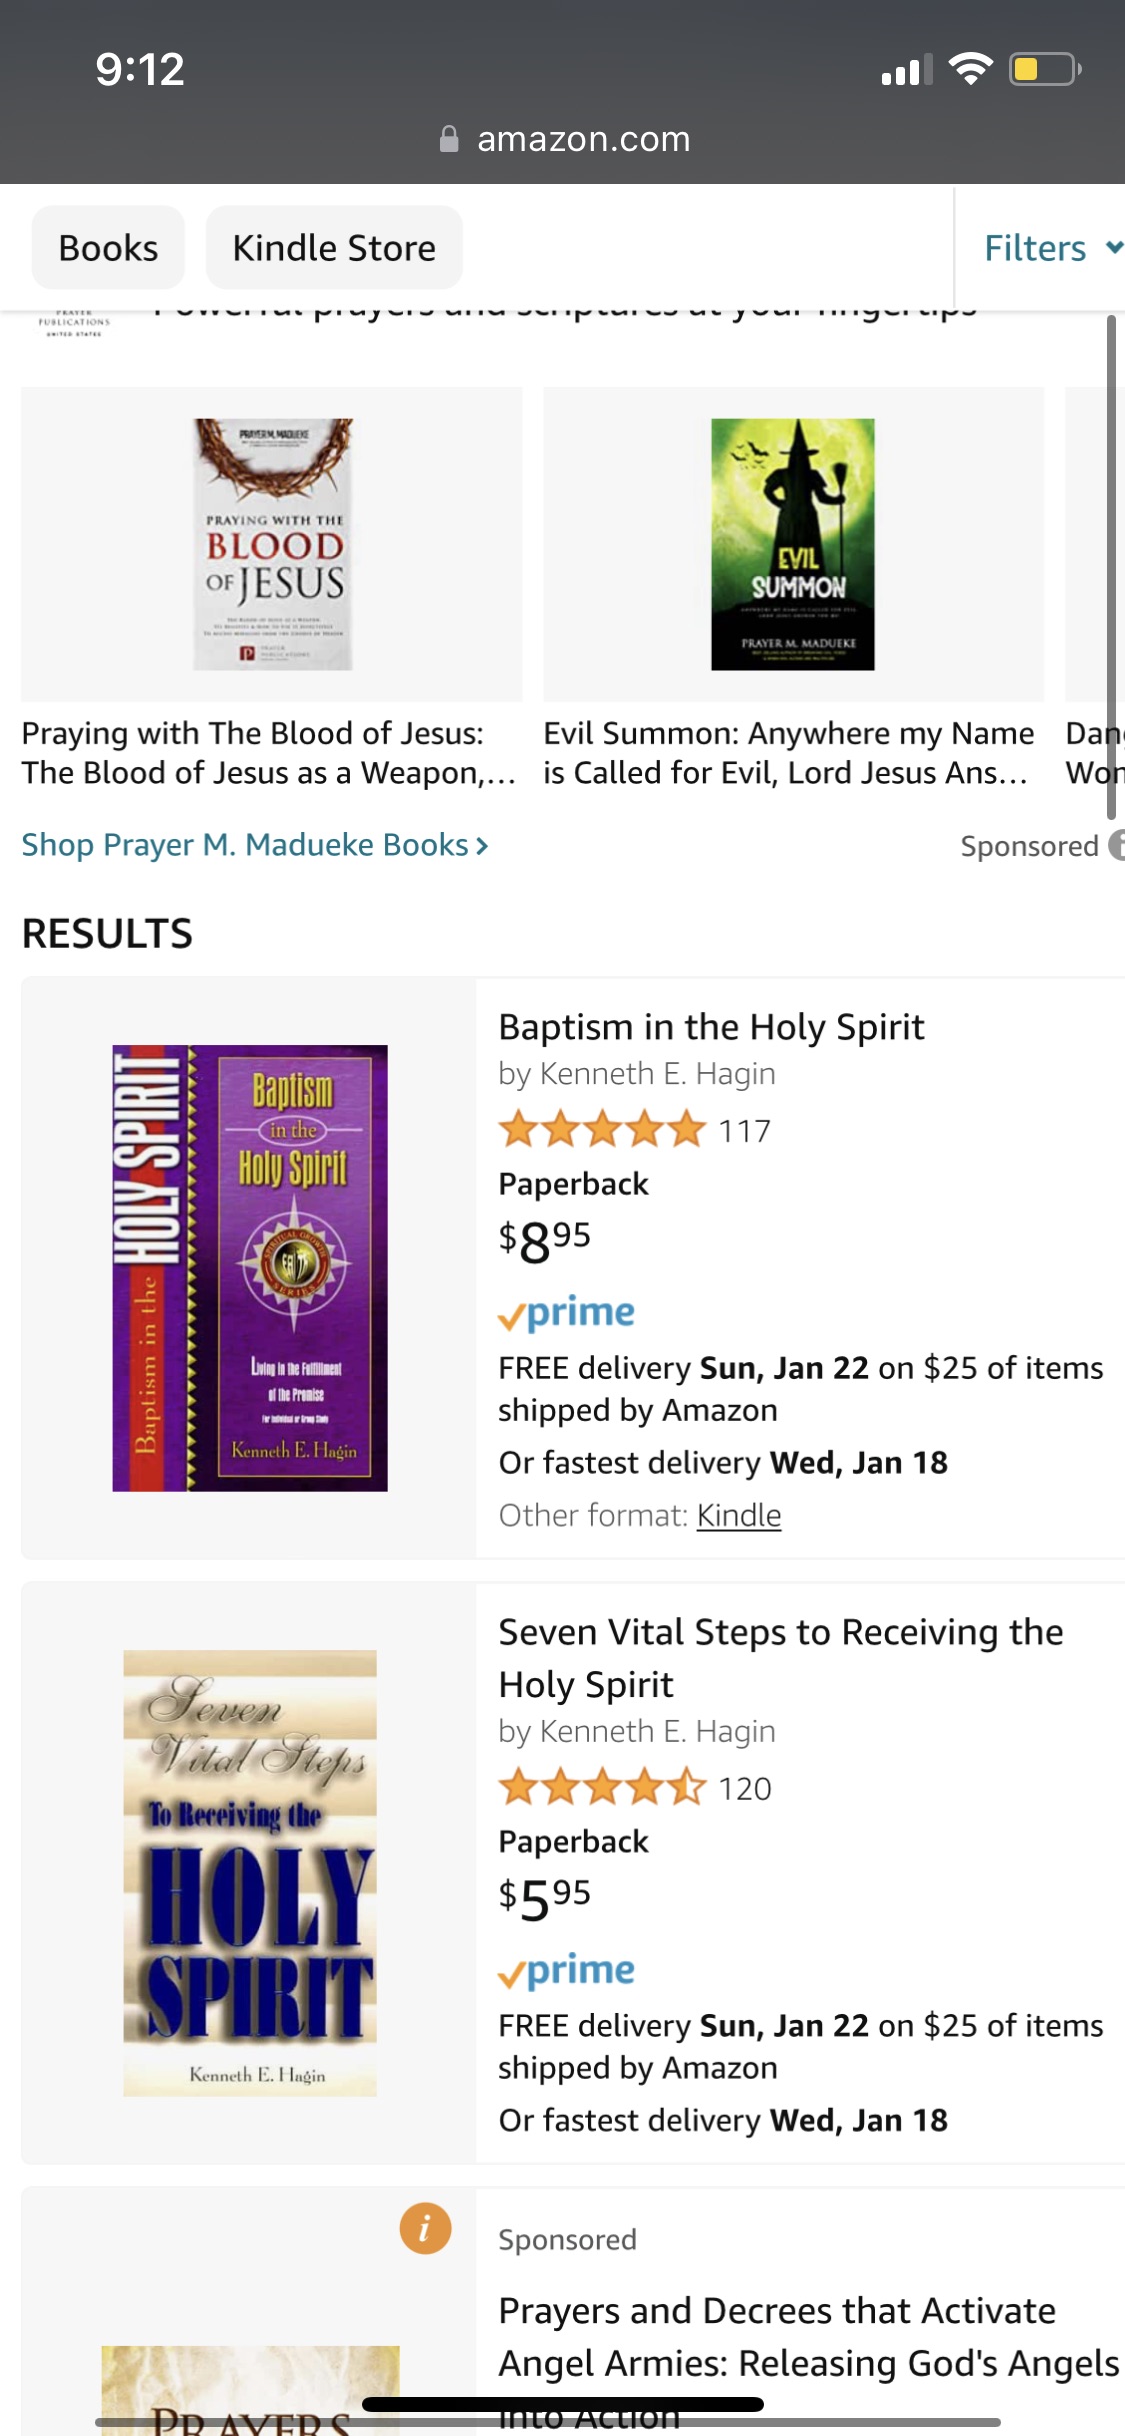This screenshot has width=1125, height=2436.
Task: Open the Filters dropdown
Action: pyautogui.click(x=1051, y=248)
